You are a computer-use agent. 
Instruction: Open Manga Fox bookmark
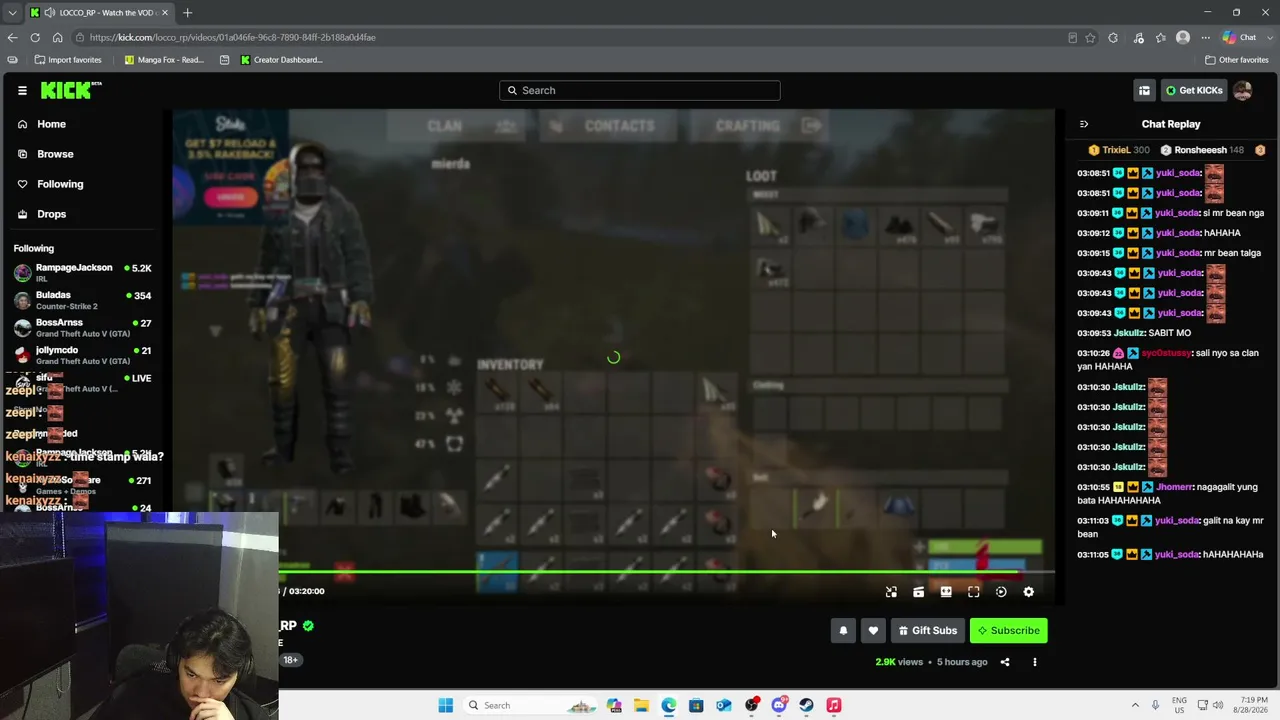pyautogui.click(x=164, y=60)
